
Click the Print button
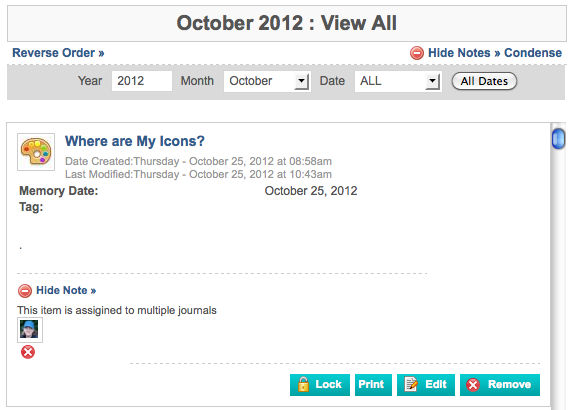[373, 385]
